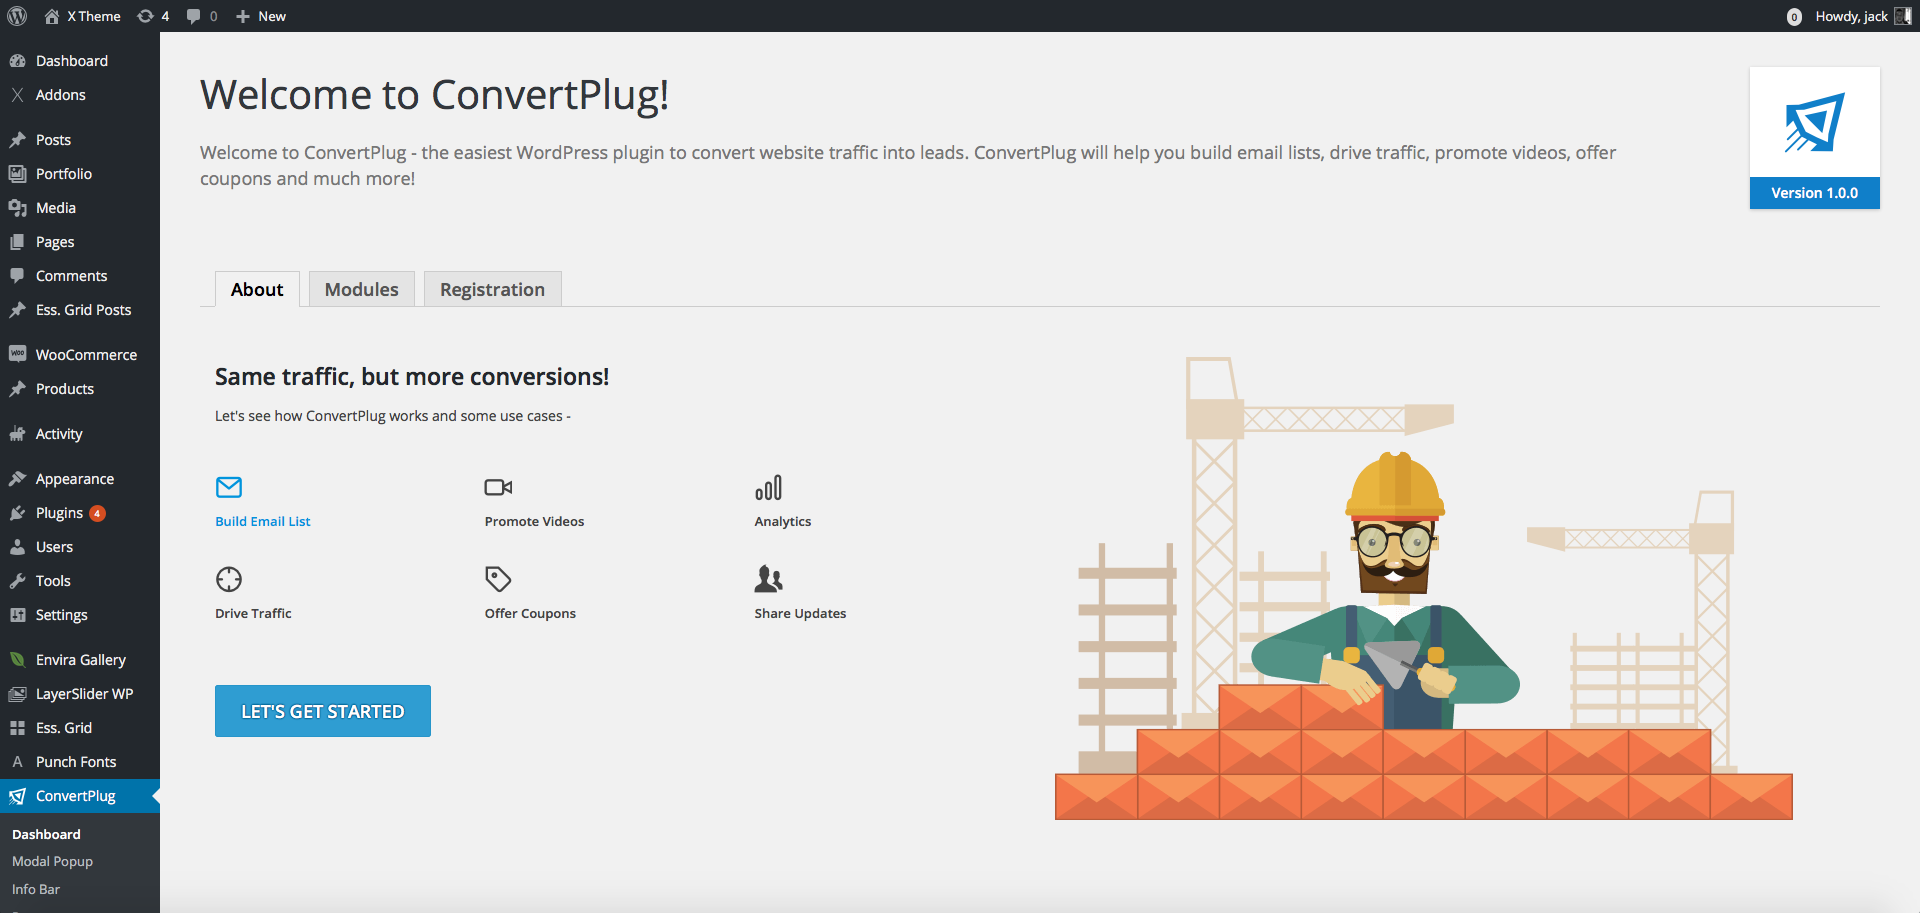Viewport: 1920px width, 913px height.
Task: Click the Tools wrench icon
Action: [x=17, y=581]
